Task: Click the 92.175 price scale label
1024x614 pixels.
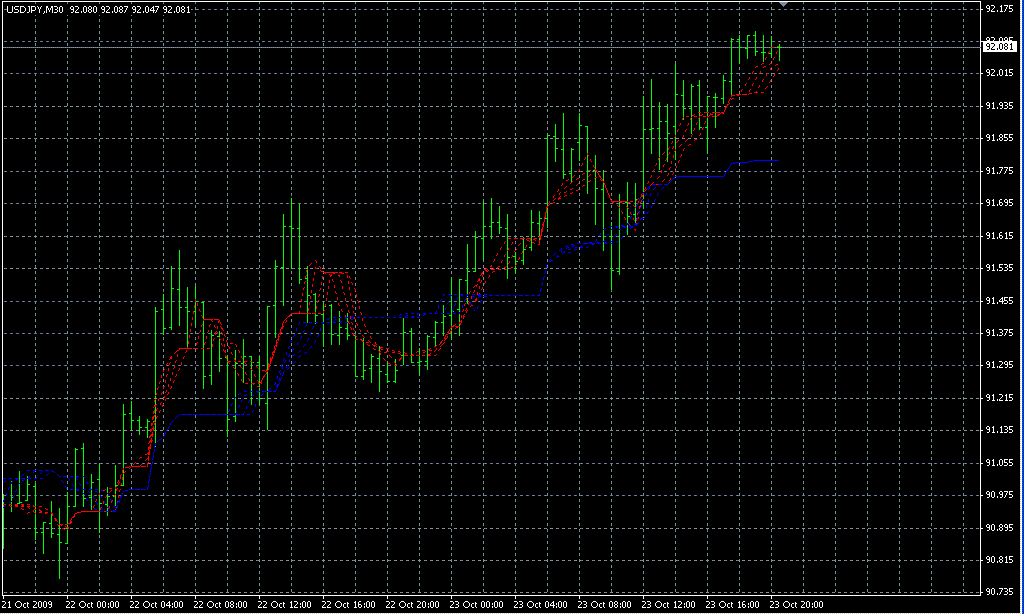Action: [999, 9]
